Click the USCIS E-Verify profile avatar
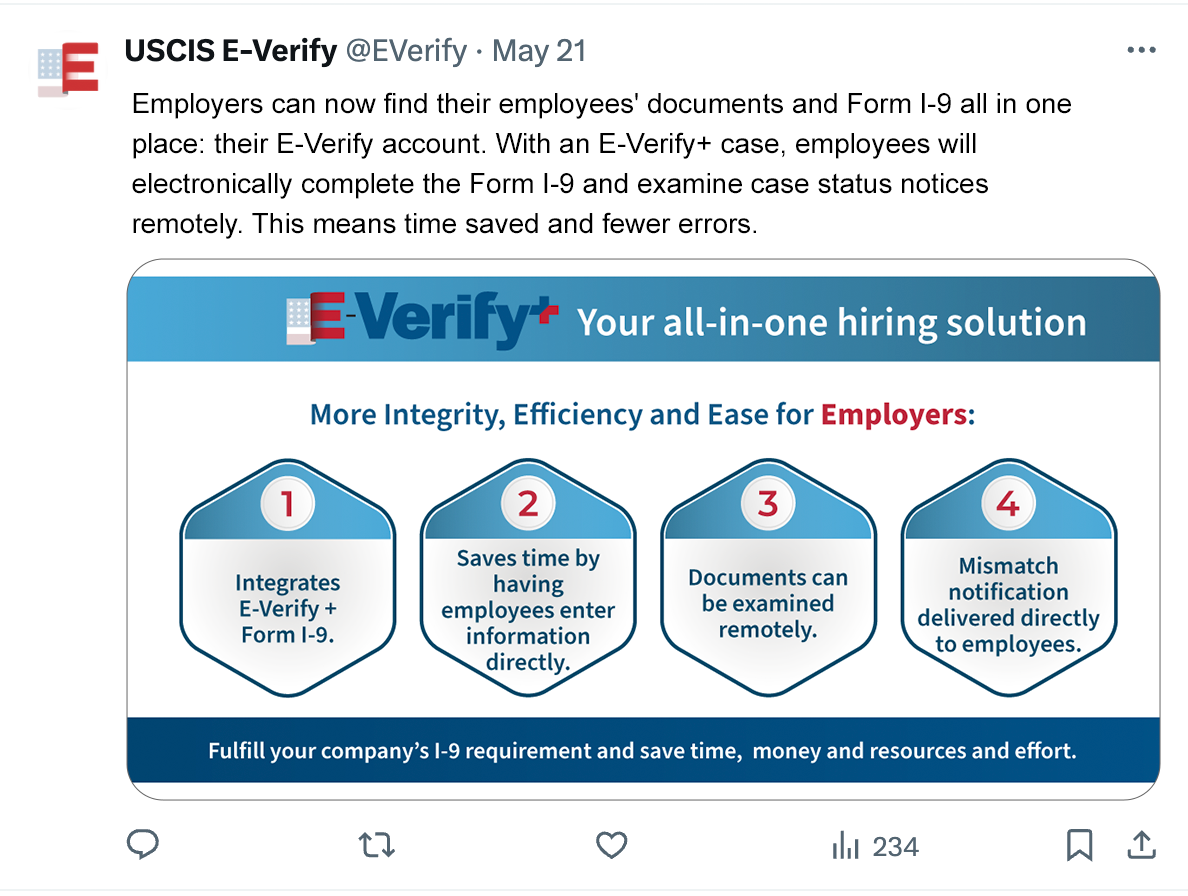This screenshot has width=1188, height=896. pyautogui.click(x=68, y=69)
